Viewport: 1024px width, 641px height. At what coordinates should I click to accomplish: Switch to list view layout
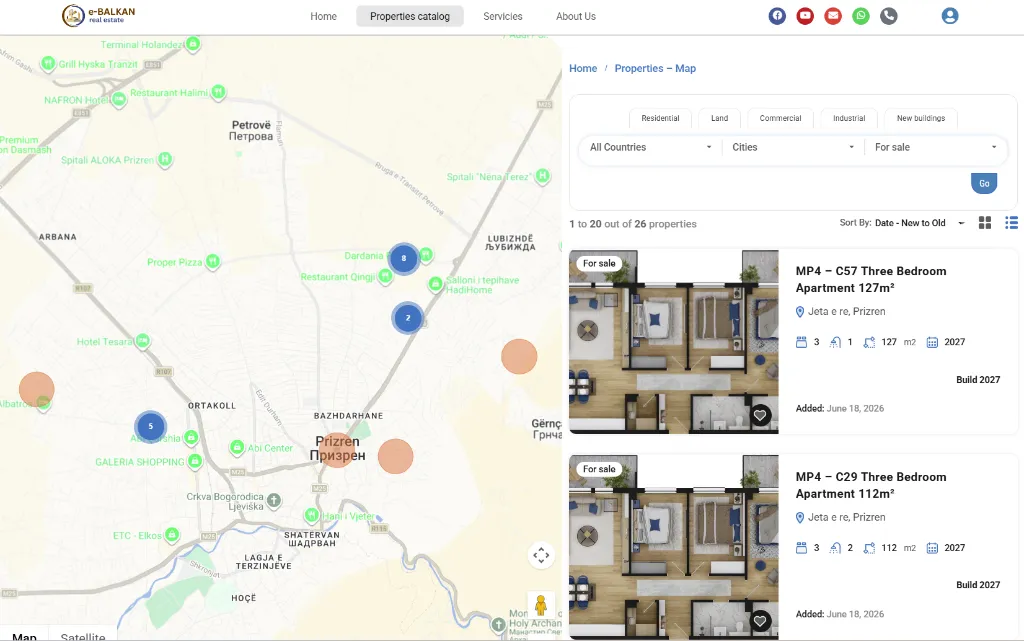[x=1011, y=223]
